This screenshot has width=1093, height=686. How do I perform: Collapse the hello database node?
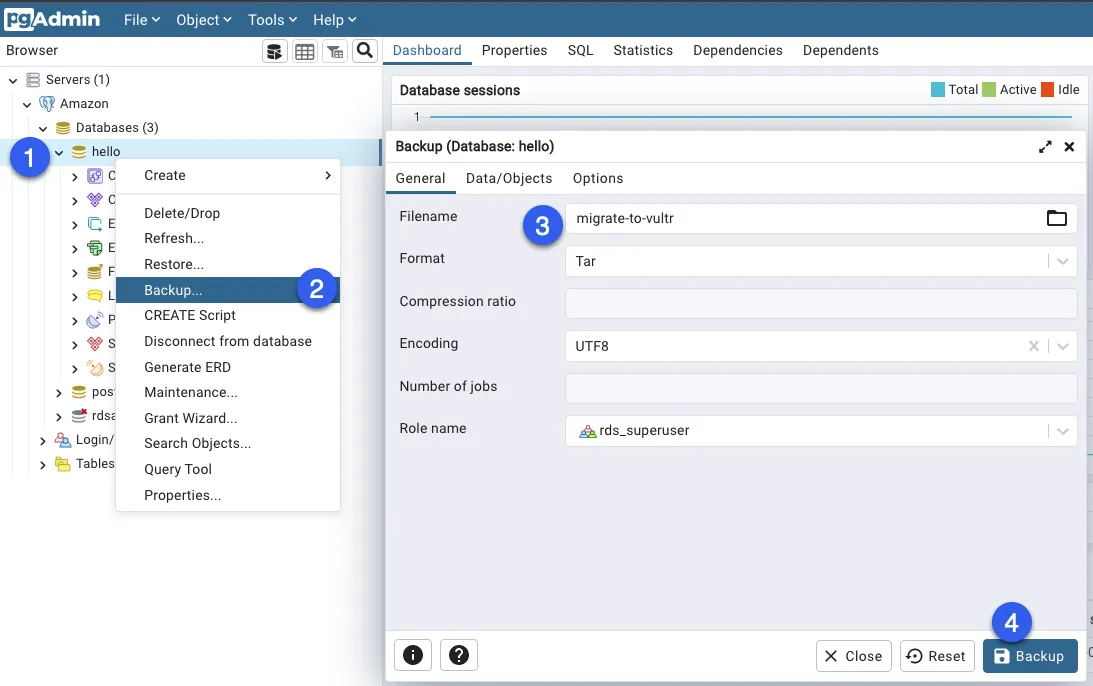[x=59, y=152]
